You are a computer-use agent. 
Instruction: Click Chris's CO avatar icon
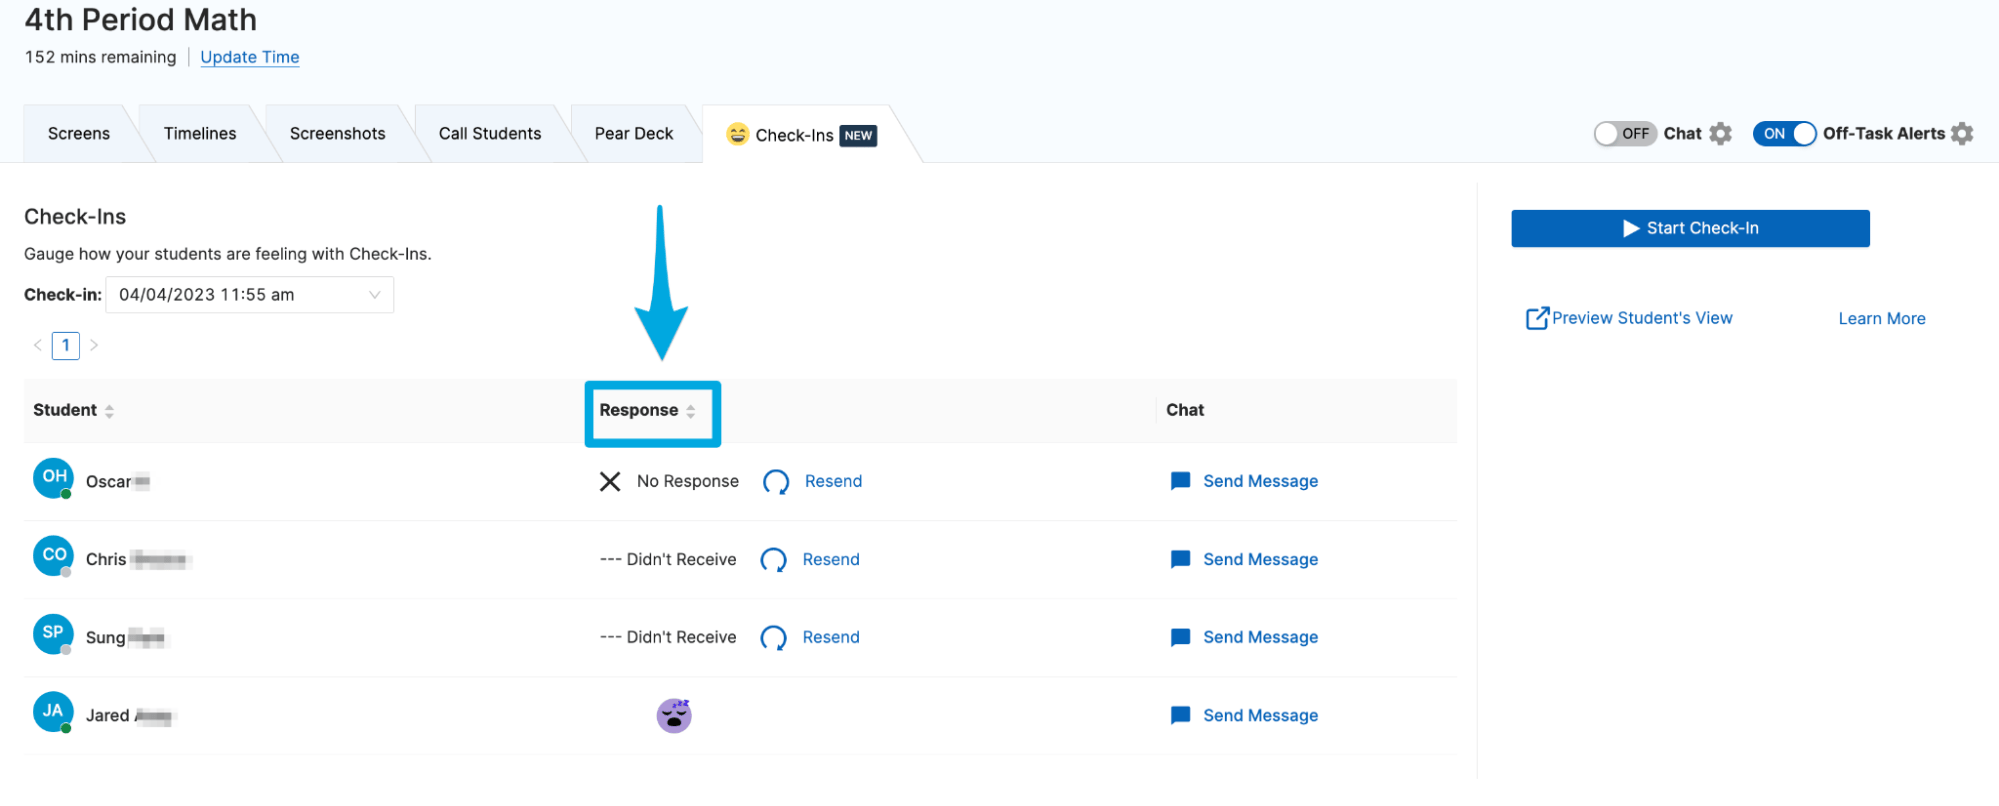coord(53,556)
